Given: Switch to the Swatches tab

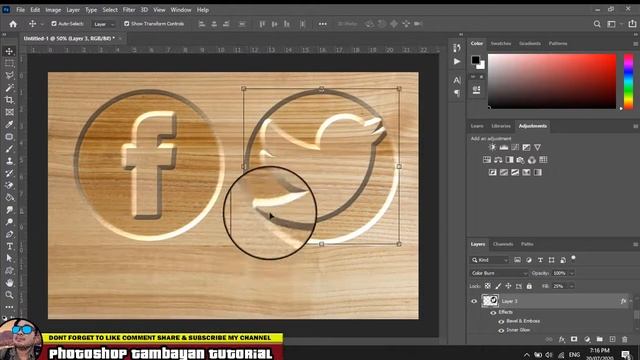Looking at the screenshot, I should (501, 43).
